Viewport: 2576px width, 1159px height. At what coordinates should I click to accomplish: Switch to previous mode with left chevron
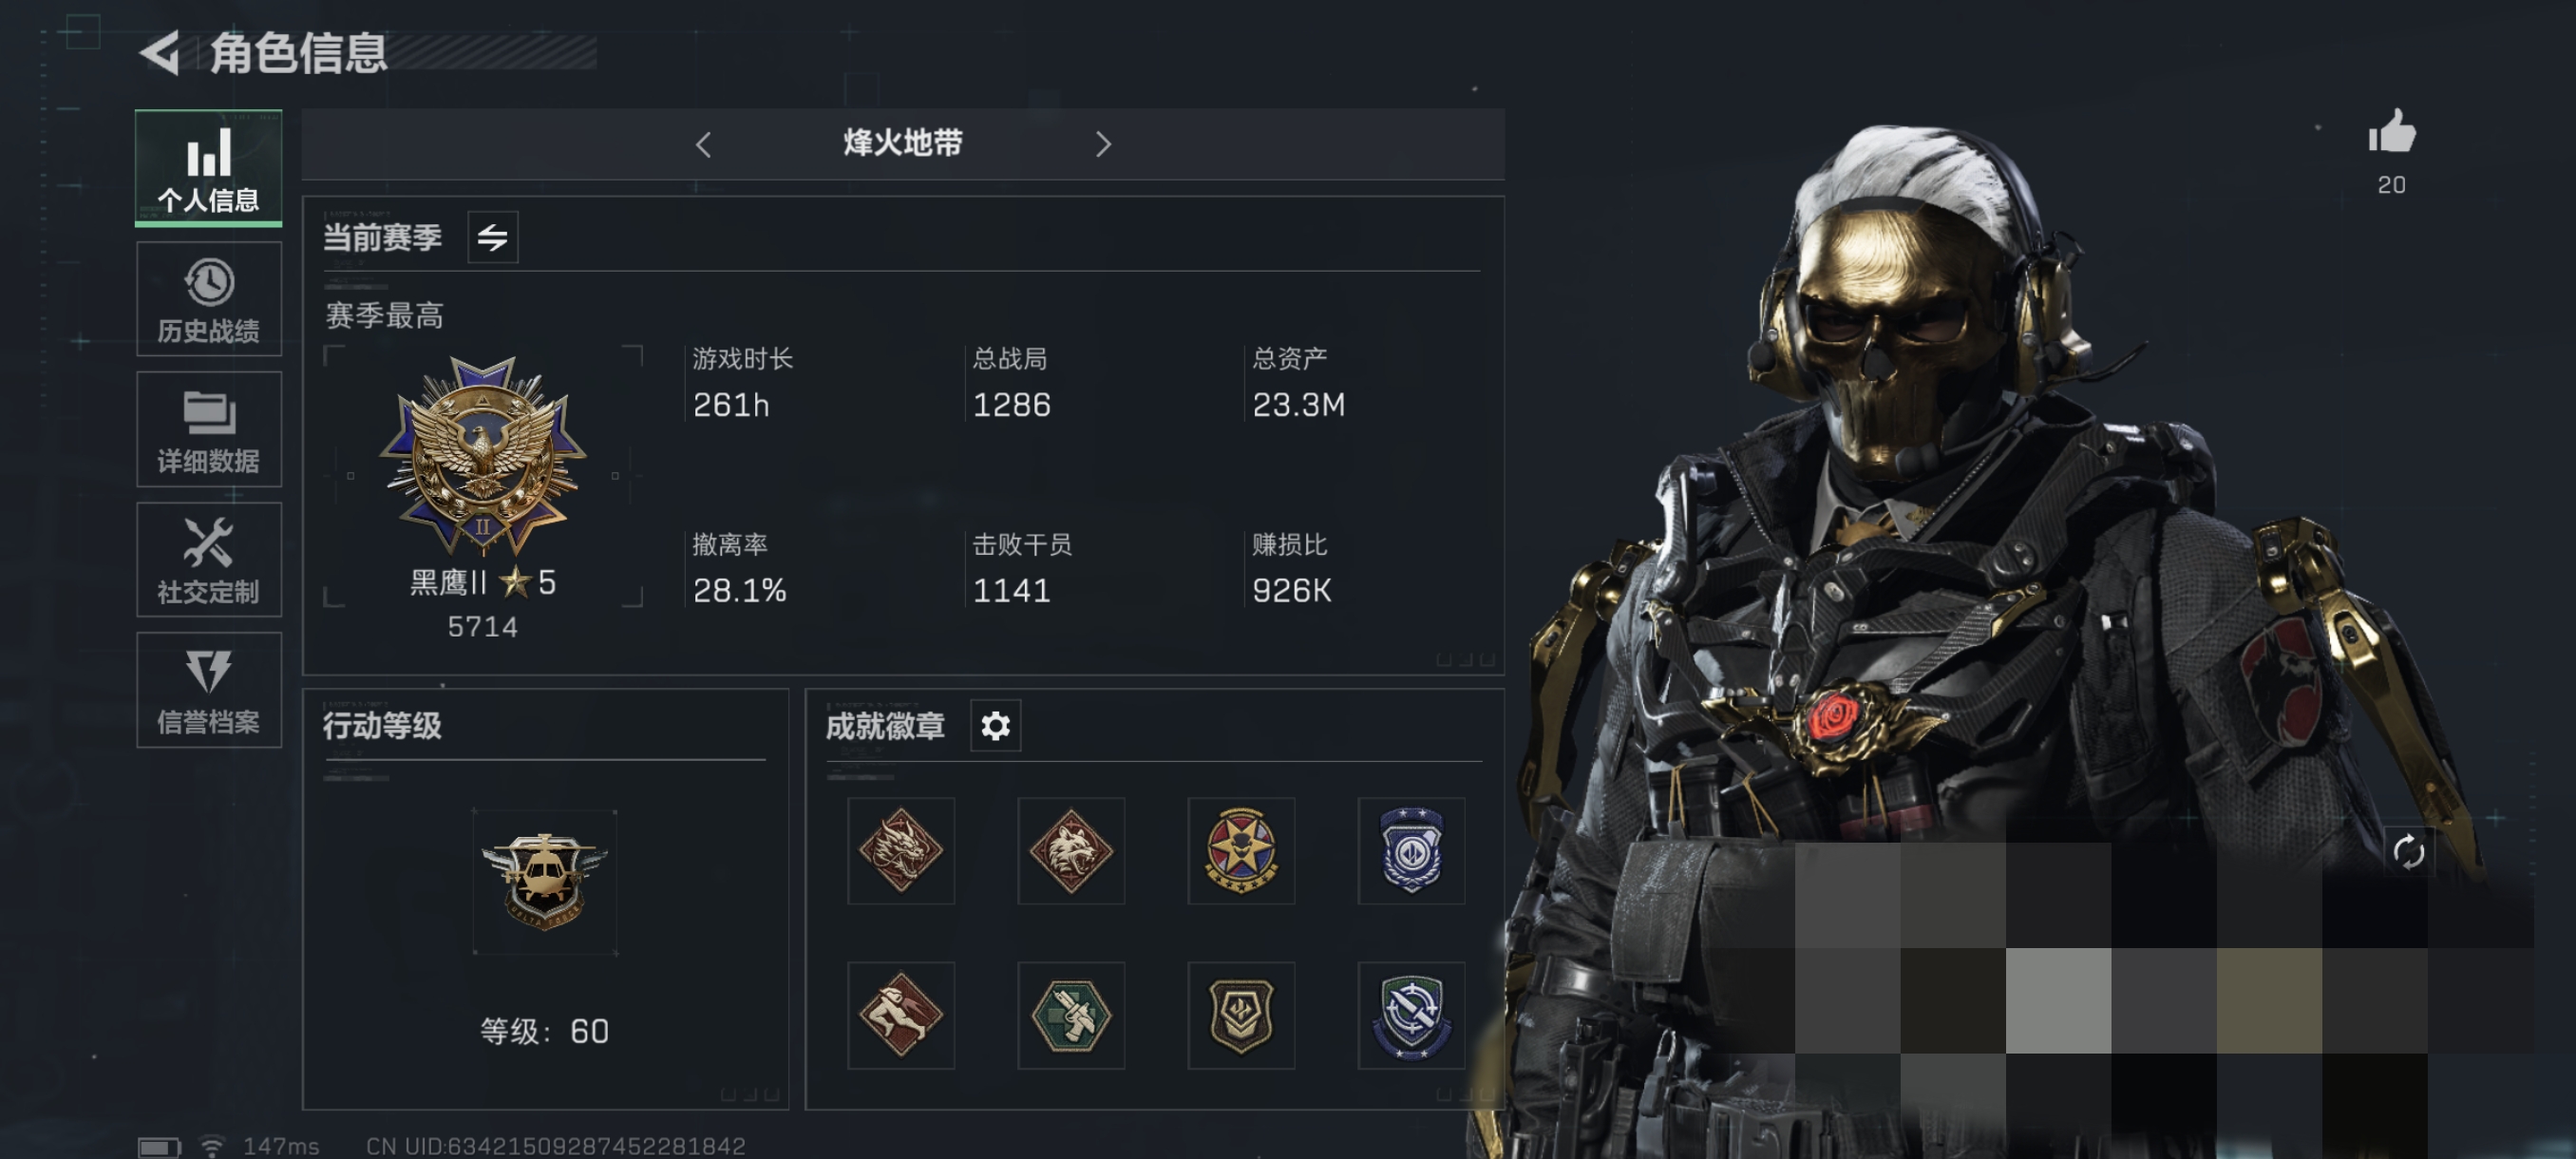(703, 144)
